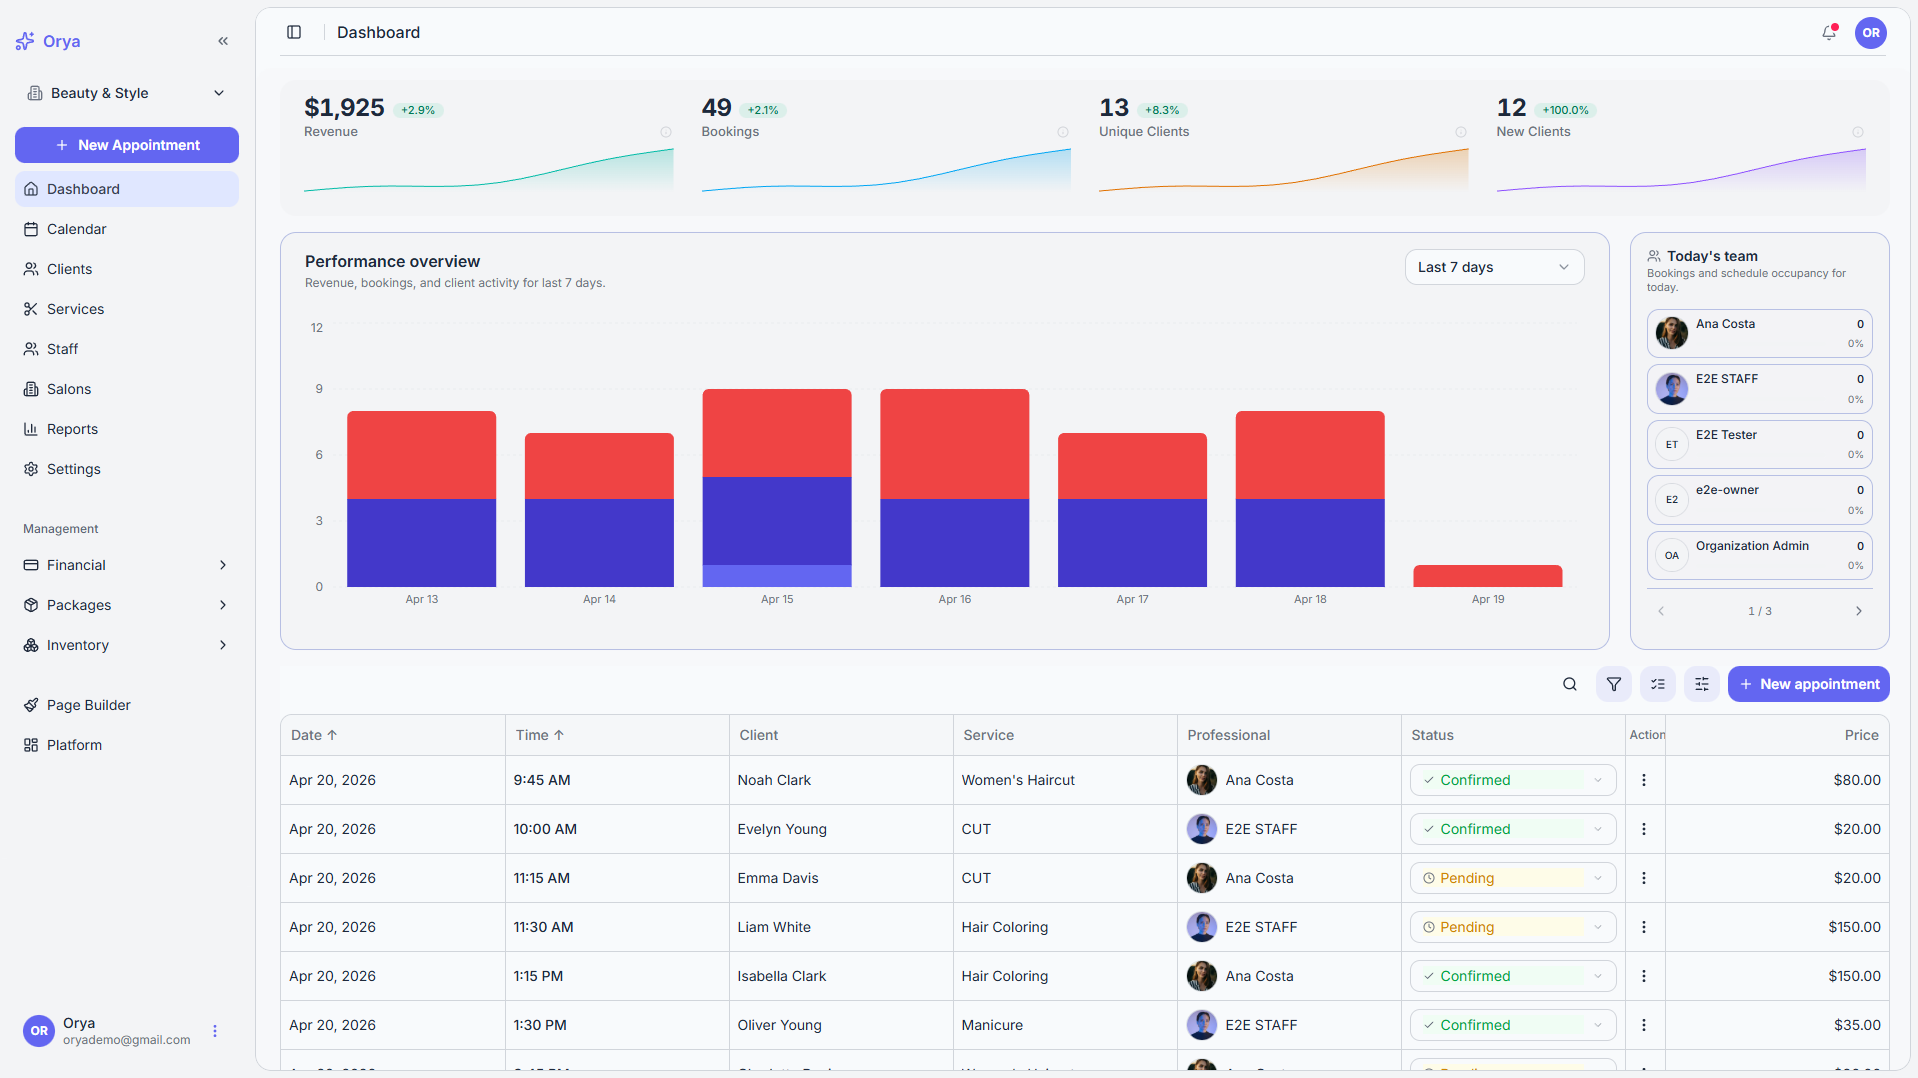Change status of Isabella Clark's Confirmed appointment

pos(1513,976)
